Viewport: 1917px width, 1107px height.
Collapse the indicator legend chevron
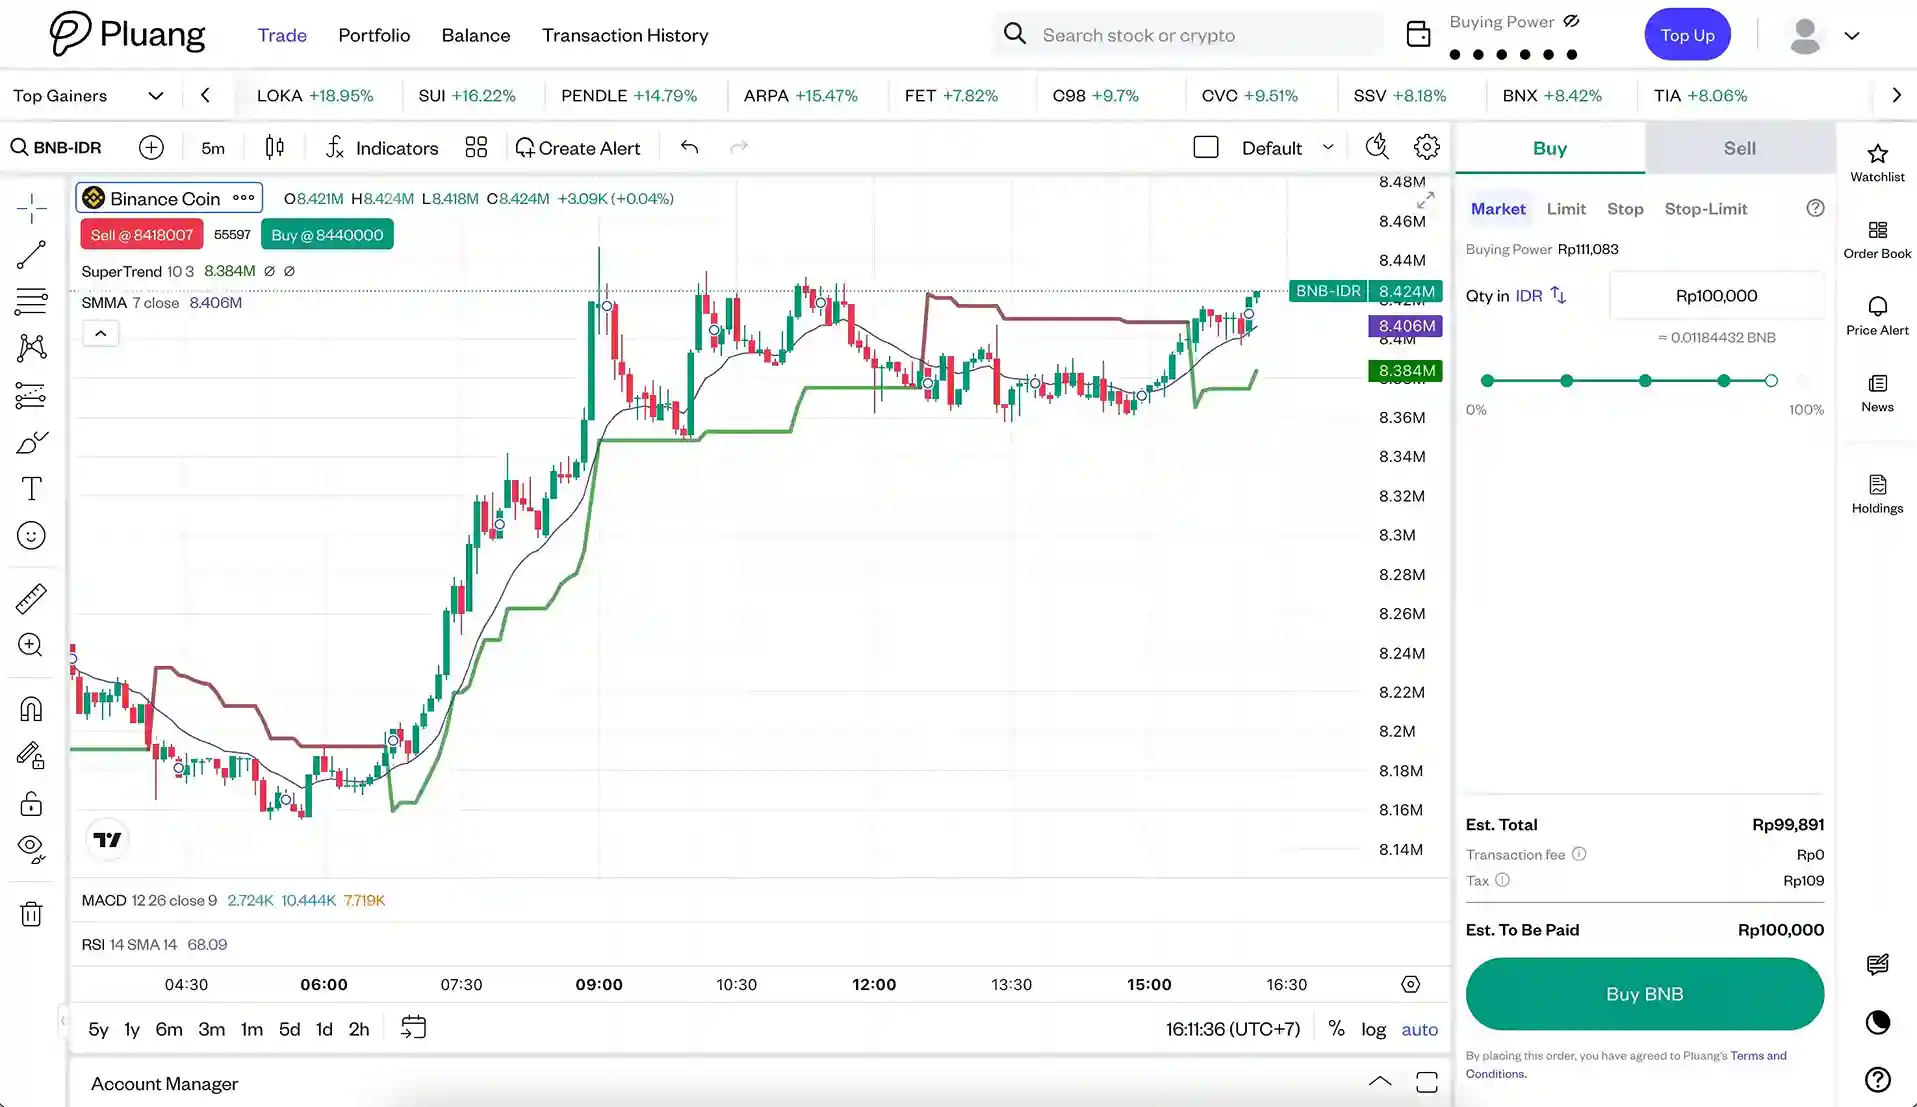(101, 333)
